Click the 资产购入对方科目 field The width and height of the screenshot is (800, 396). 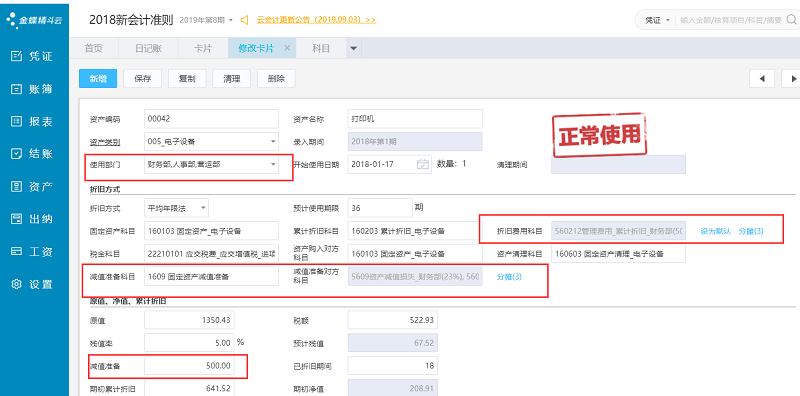tap(415, 254)
